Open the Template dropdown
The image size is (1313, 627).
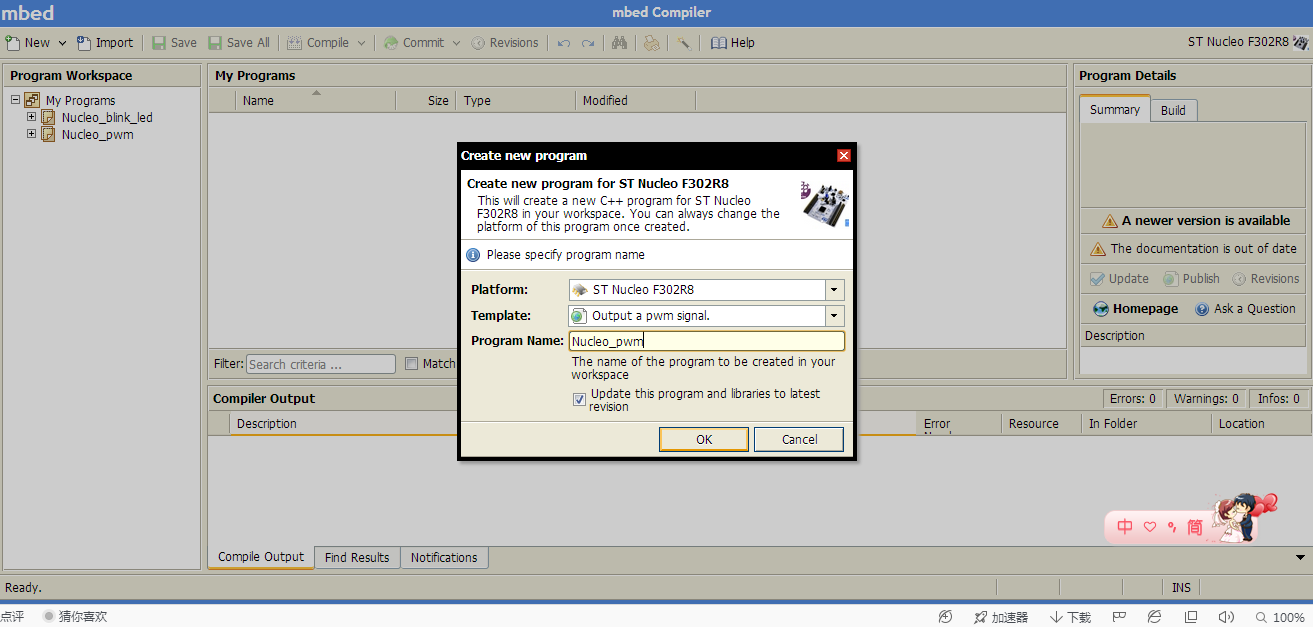click(835, 316)
